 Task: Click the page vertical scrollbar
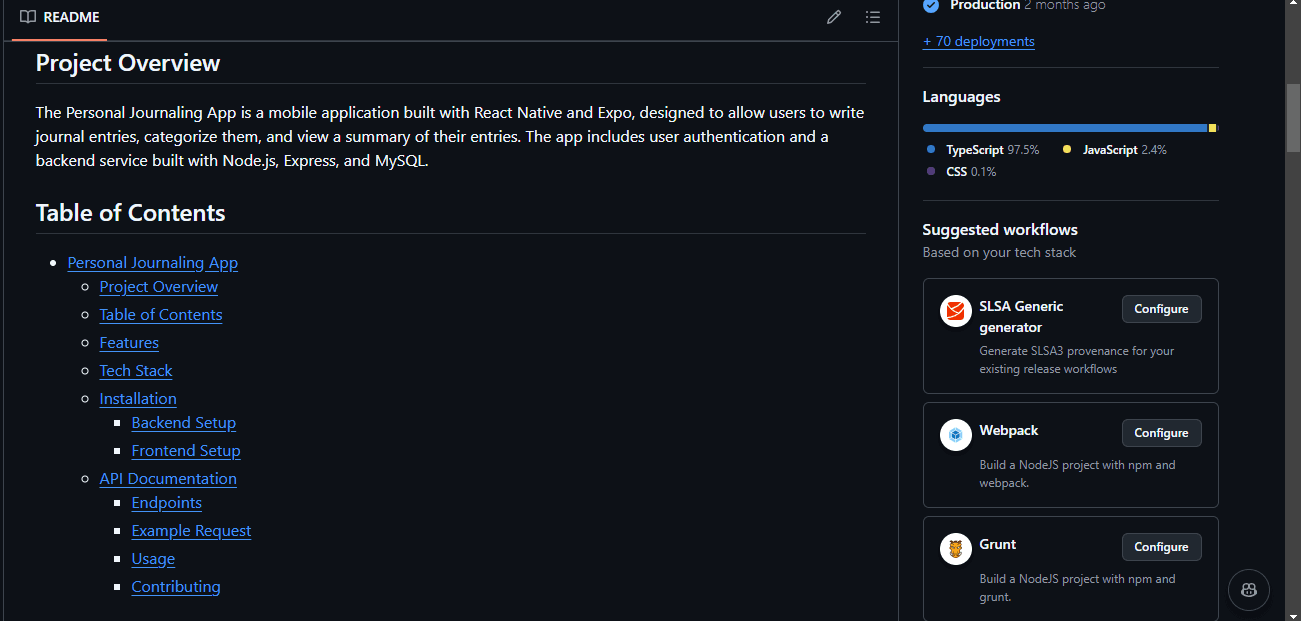tap(1292, 120)
